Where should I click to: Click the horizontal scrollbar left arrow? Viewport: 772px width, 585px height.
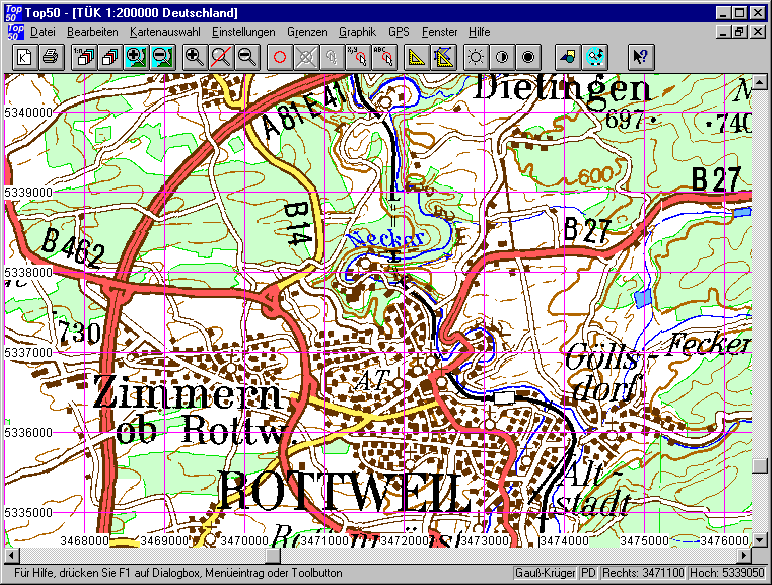click(x=11, y=555)
